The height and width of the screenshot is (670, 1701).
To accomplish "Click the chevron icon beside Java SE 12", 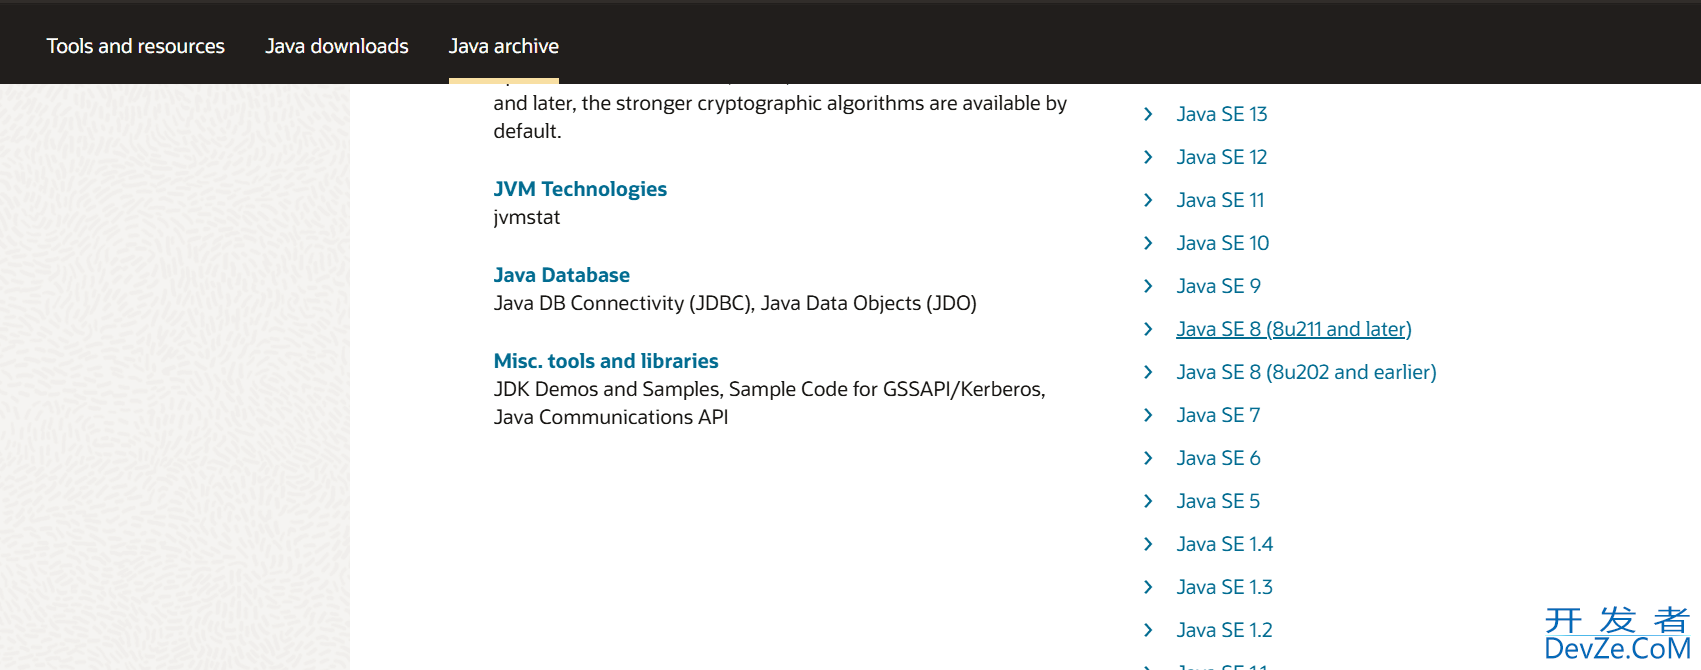I will (1148, 157).
